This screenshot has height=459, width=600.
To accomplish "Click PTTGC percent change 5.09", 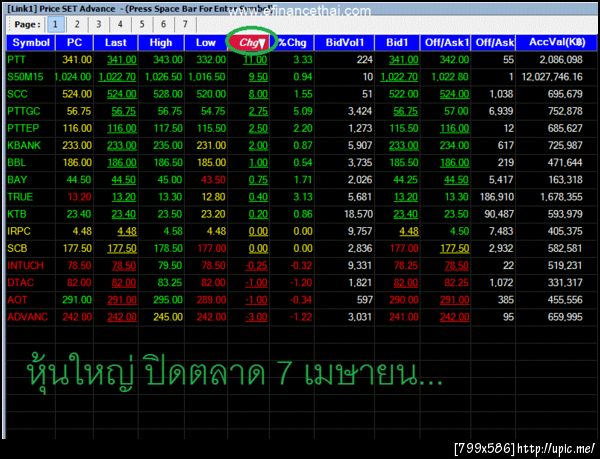I will (x=303, y=111).
